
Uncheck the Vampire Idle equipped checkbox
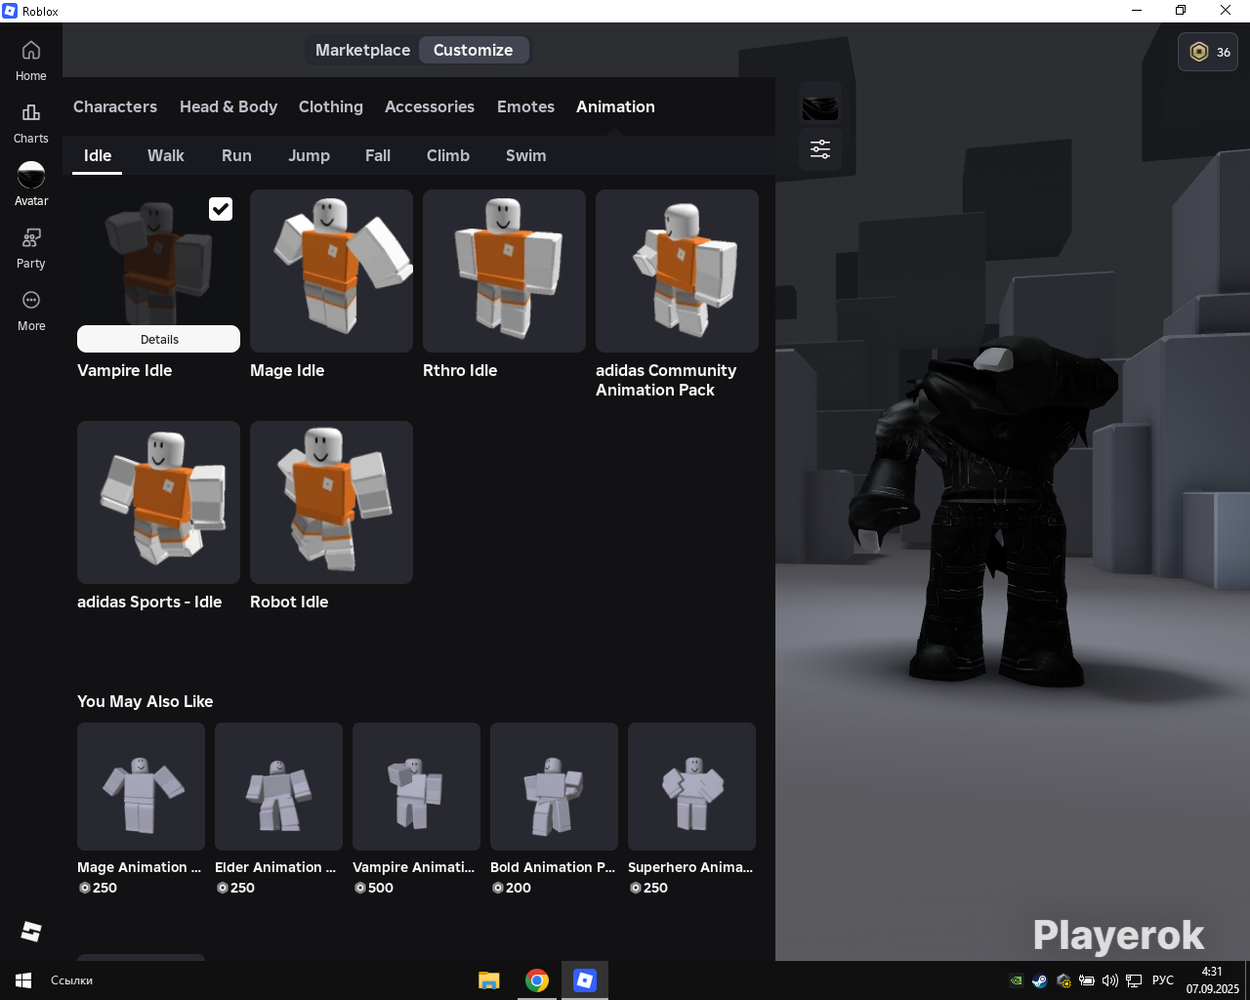coord(220,209)
